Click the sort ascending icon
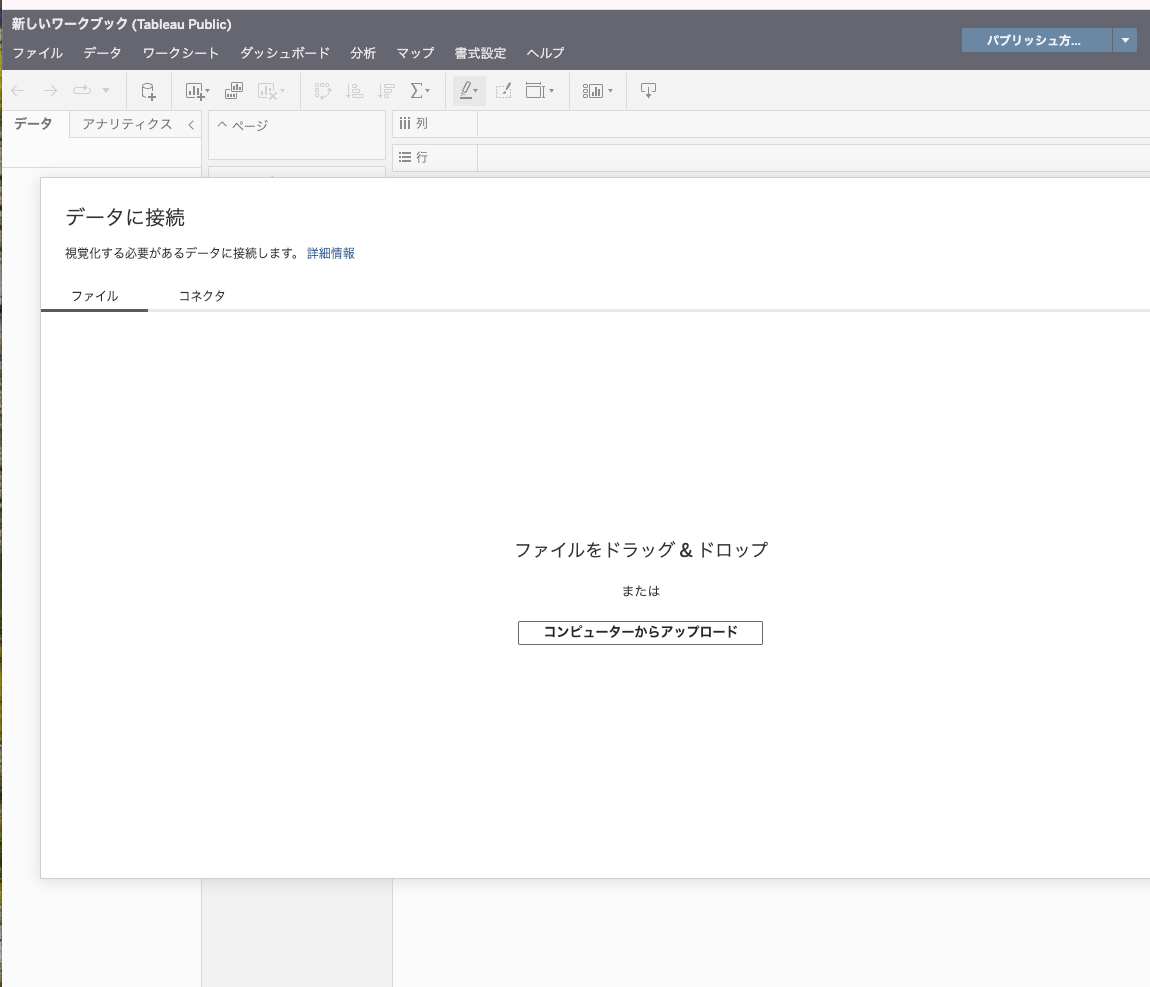The width and height of the screenshot is (1150, 987). [354, 91]
